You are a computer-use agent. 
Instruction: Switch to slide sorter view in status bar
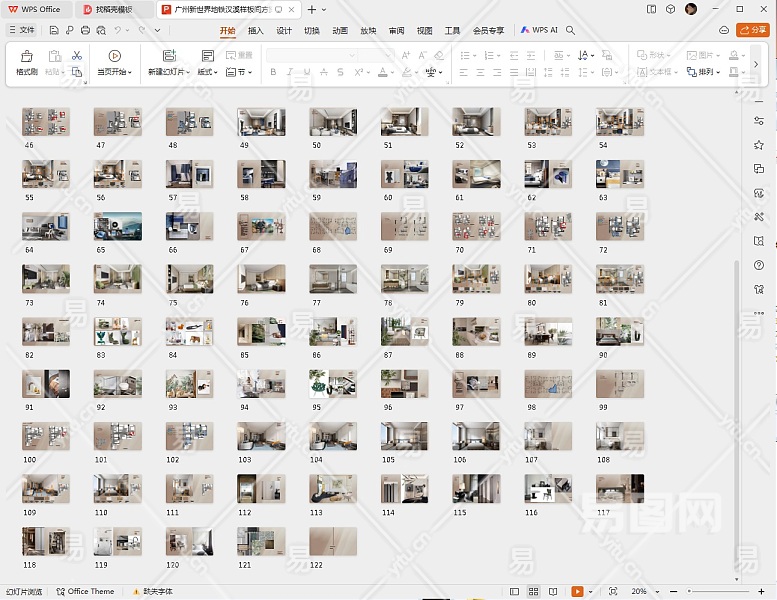[534, 591]
